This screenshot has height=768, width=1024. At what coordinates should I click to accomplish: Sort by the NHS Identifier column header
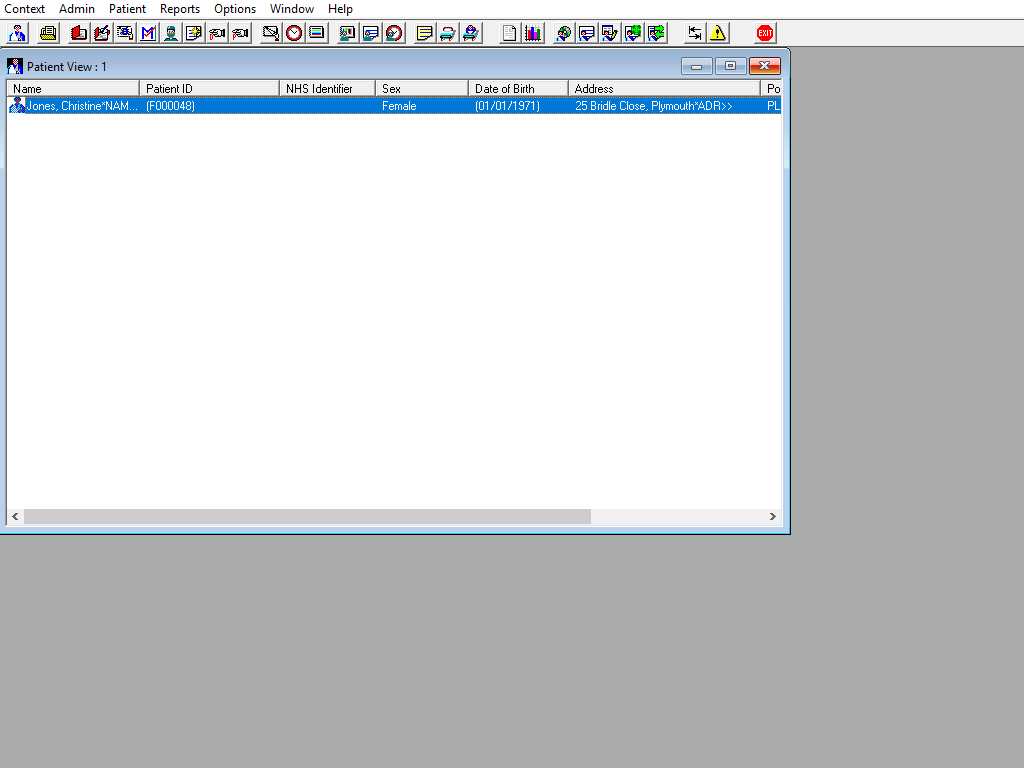coord(328,89)
